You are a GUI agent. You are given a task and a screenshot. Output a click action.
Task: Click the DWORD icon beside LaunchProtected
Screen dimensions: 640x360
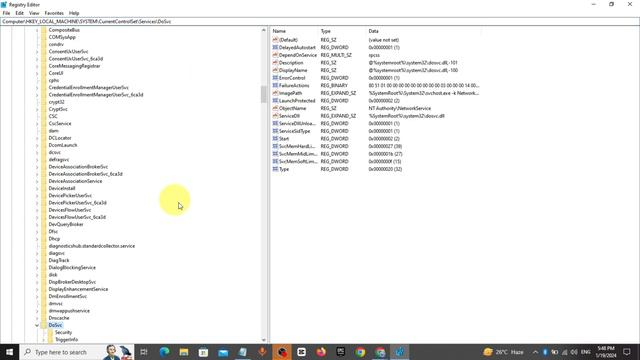coord(275,101)
